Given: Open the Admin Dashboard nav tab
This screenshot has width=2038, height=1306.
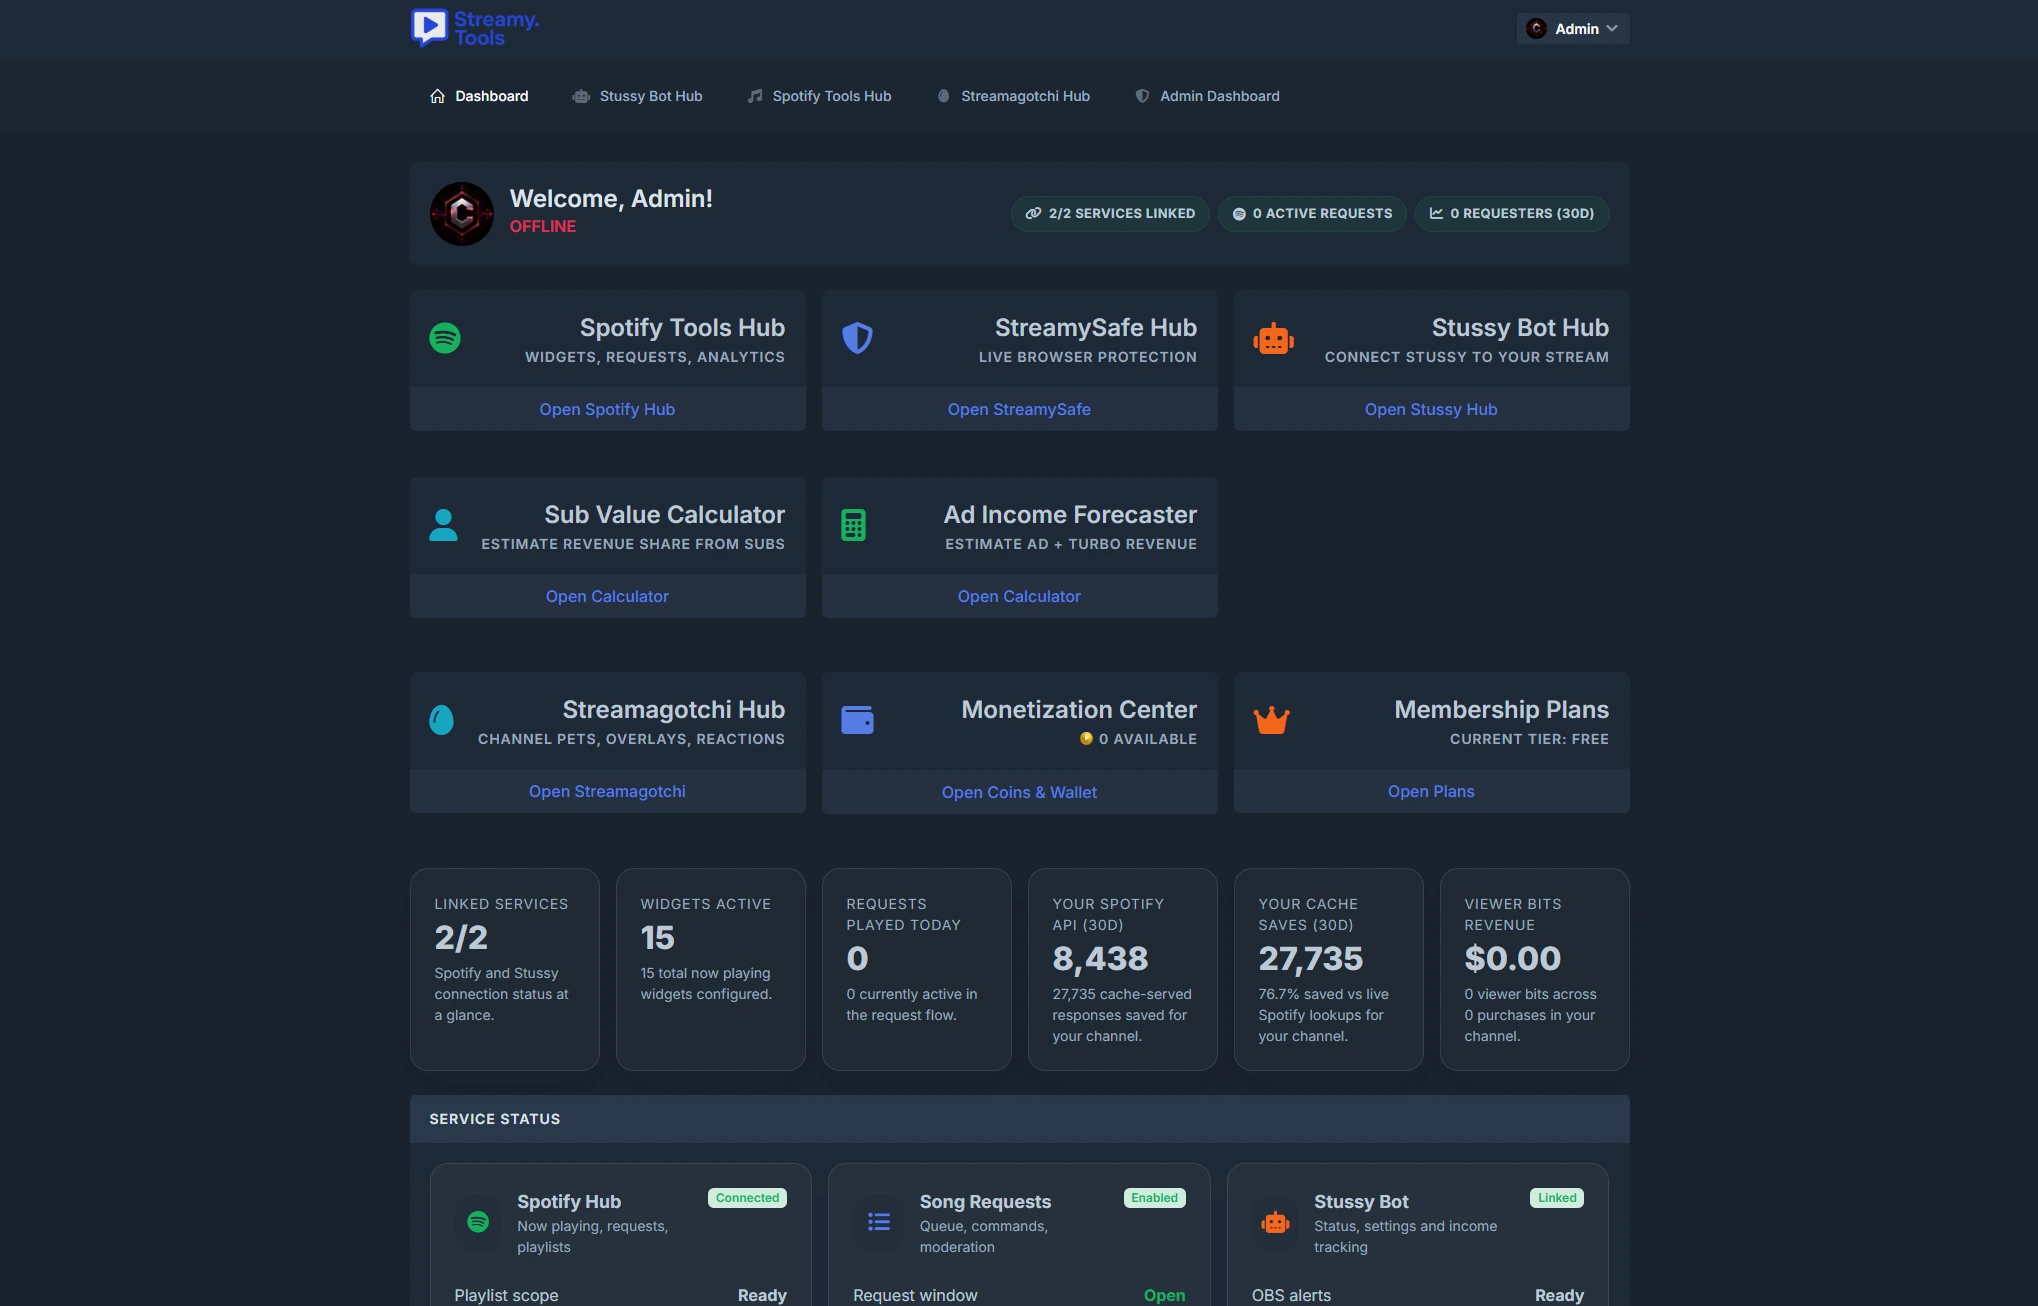Looking at the screenshot, I should click(x=1207, y=96).
